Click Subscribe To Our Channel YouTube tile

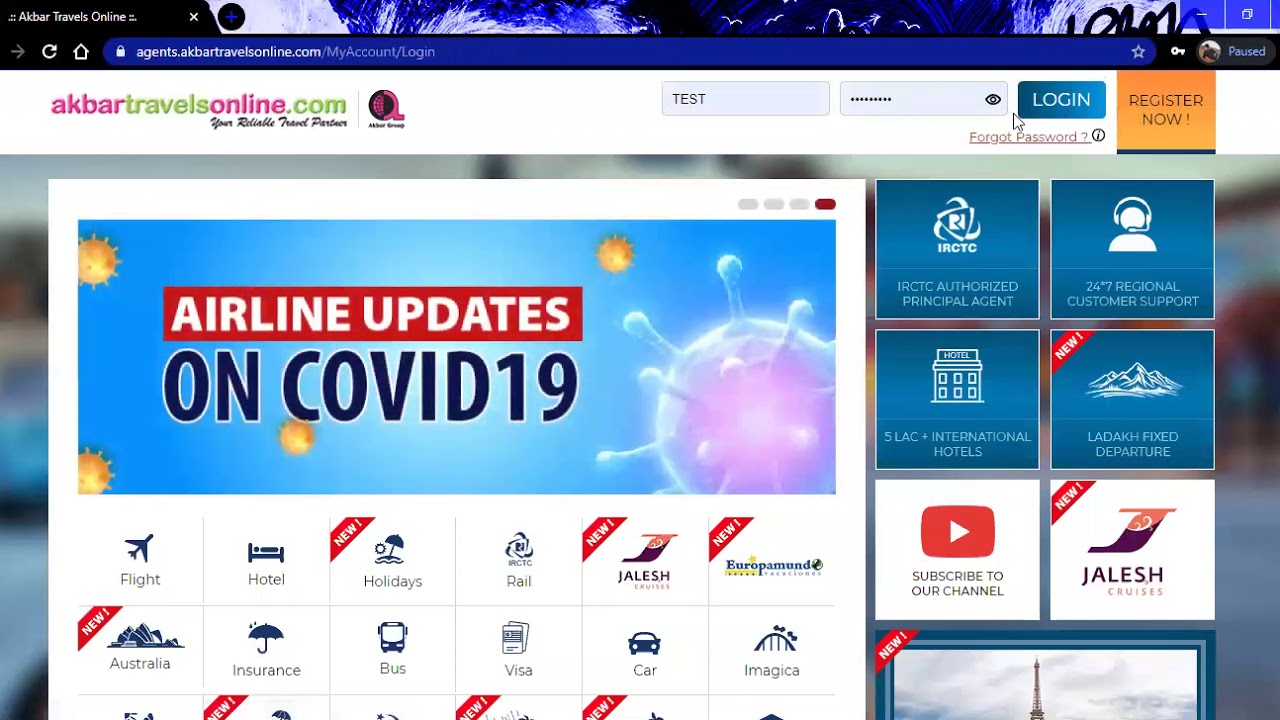[x=957, y=549]
